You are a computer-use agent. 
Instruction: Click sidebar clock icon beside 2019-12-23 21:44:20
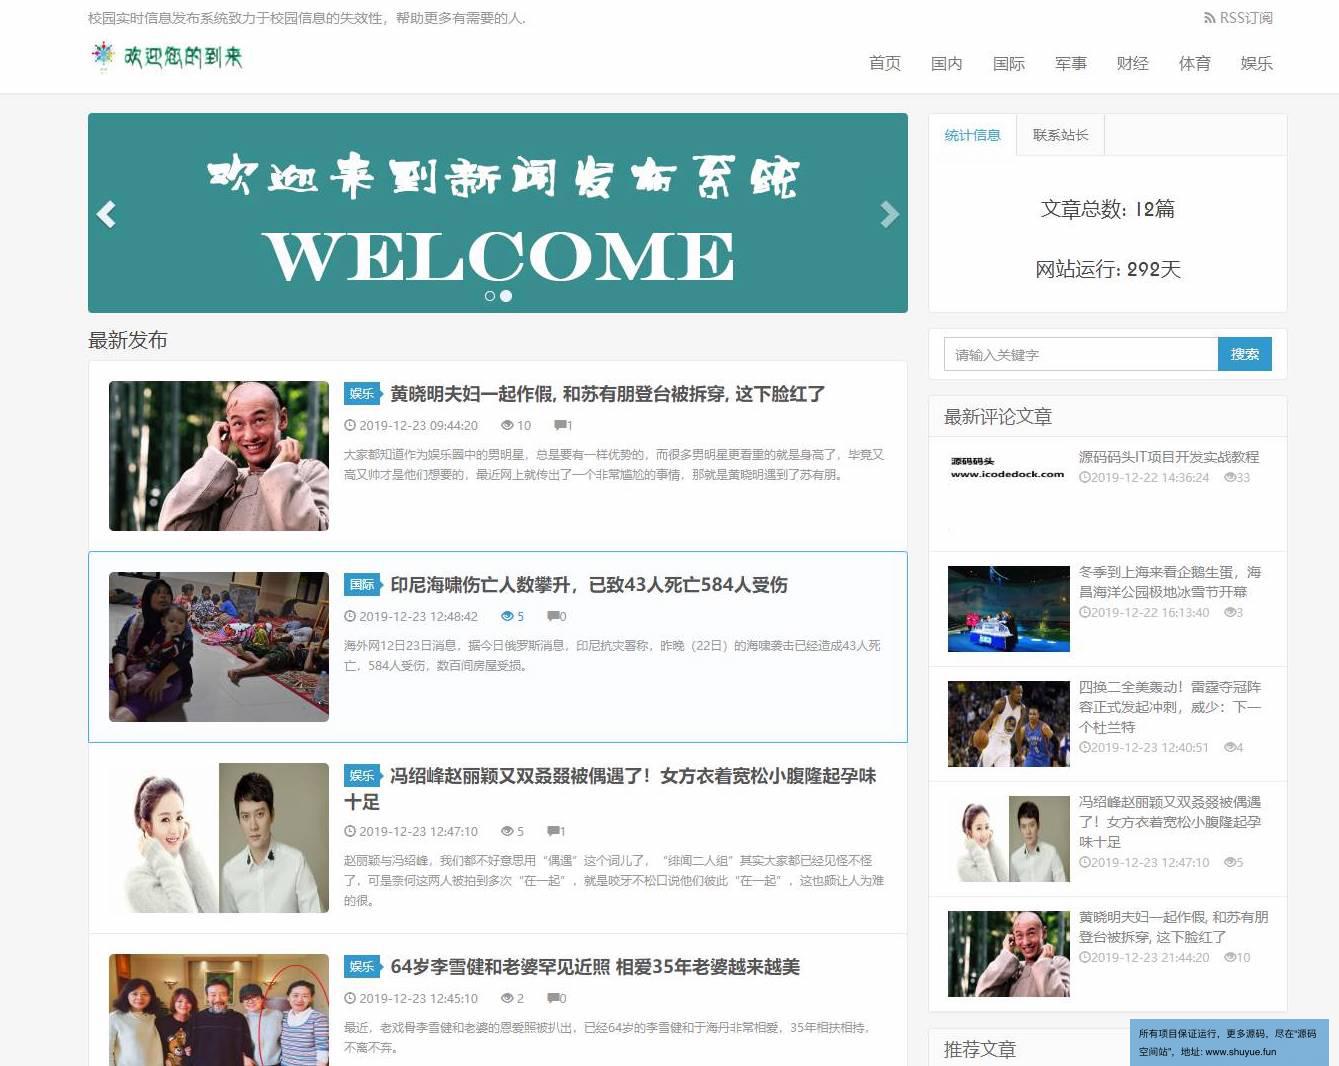click(x=1085, y=957)
